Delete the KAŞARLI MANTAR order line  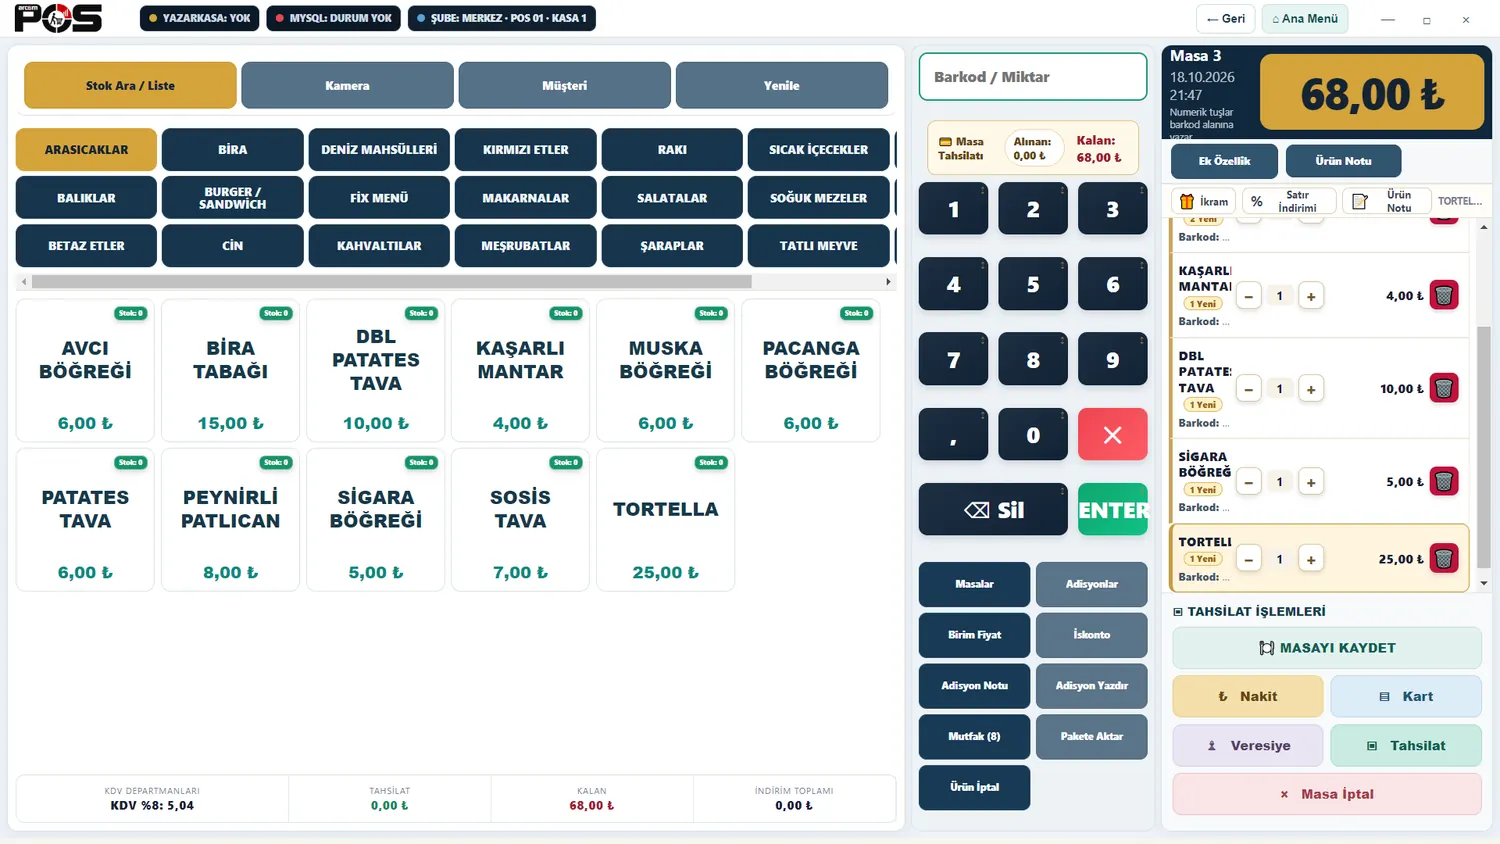click(x=1443, y=296)
